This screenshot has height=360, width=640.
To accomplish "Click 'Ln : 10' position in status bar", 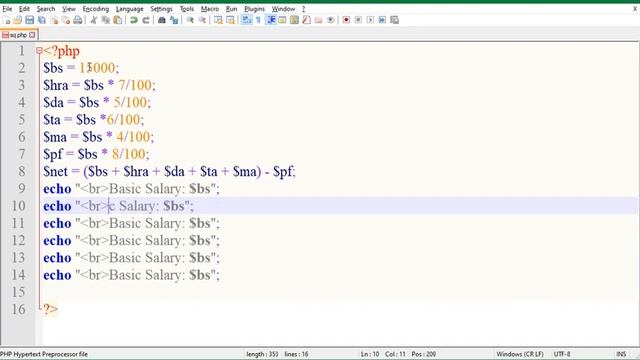I will click(370, 354).
